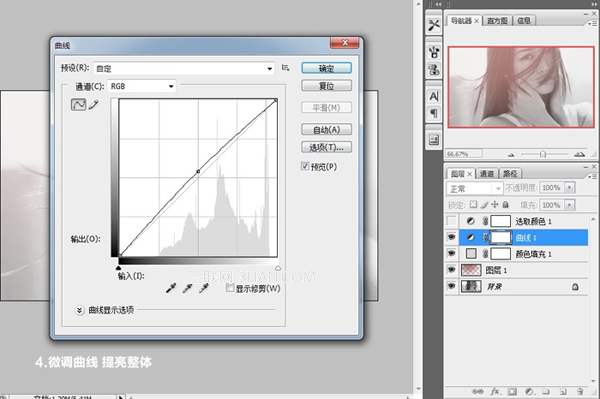Screen dimensions: 600x399
Task: Open the 通道 RGB channel dropdown
Action: pos(142,86)
